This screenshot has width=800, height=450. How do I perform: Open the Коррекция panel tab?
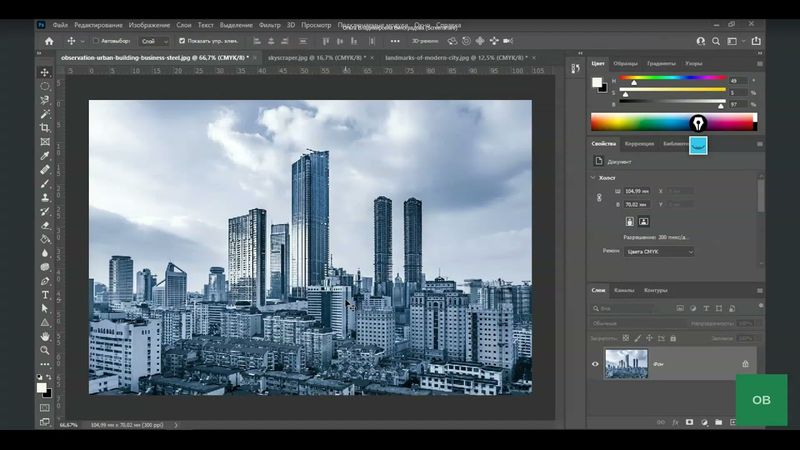click(639, 143)
